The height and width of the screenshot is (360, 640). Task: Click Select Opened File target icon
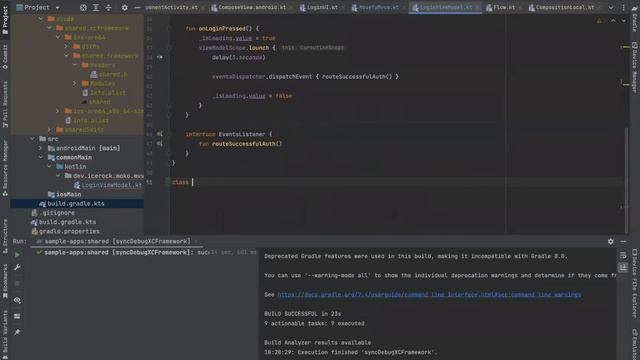click(x=83, y=7)
